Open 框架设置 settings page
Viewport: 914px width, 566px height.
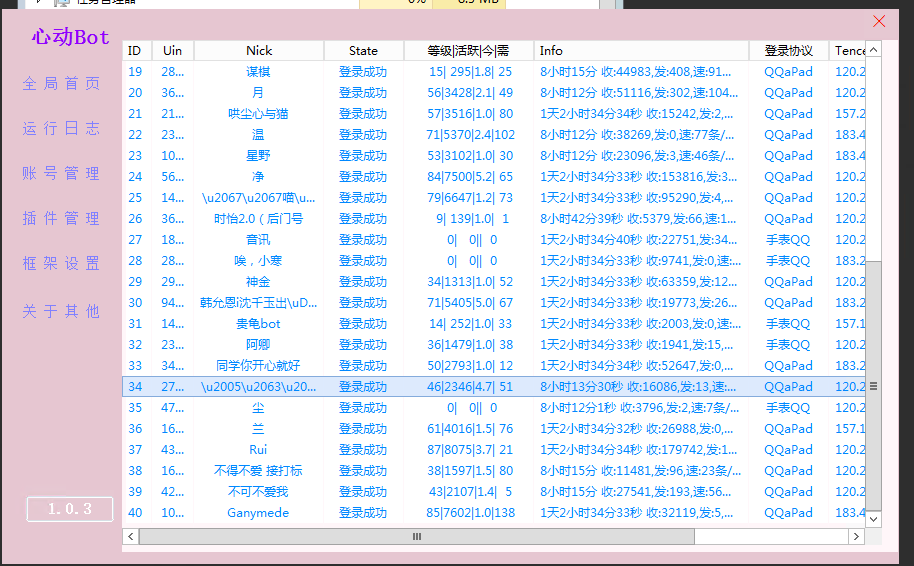62,264
